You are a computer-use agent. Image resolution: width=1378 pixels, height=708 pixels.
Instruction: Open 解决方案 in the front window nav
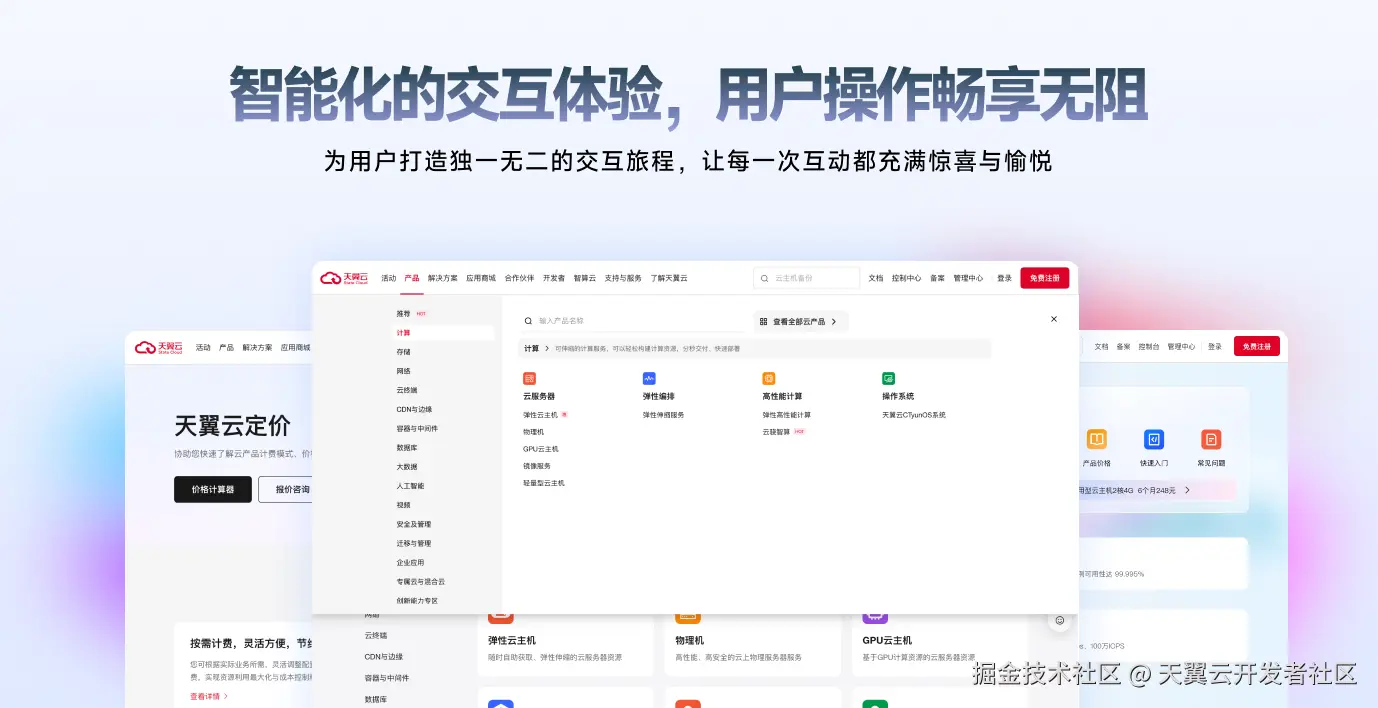coord(443,278)
